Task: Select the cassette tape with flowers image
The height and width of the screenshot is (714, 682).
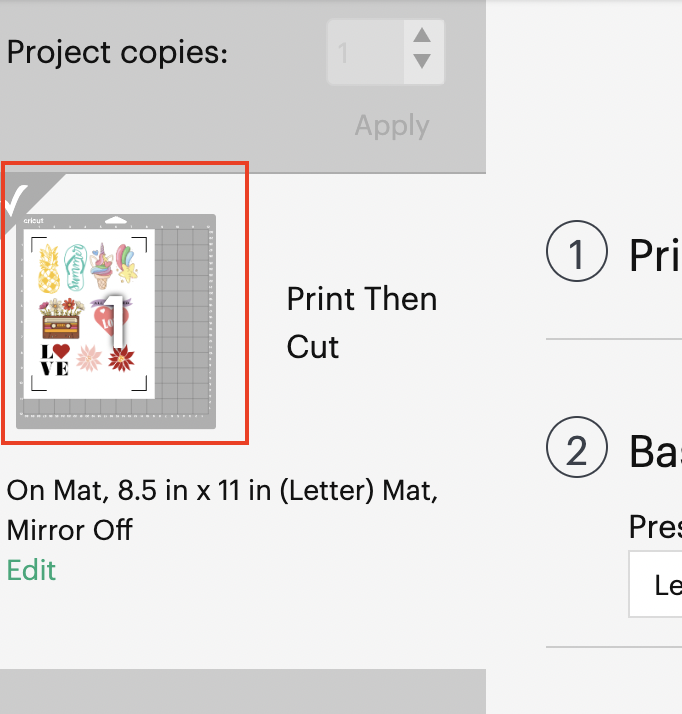Action: tap(61, 320)
